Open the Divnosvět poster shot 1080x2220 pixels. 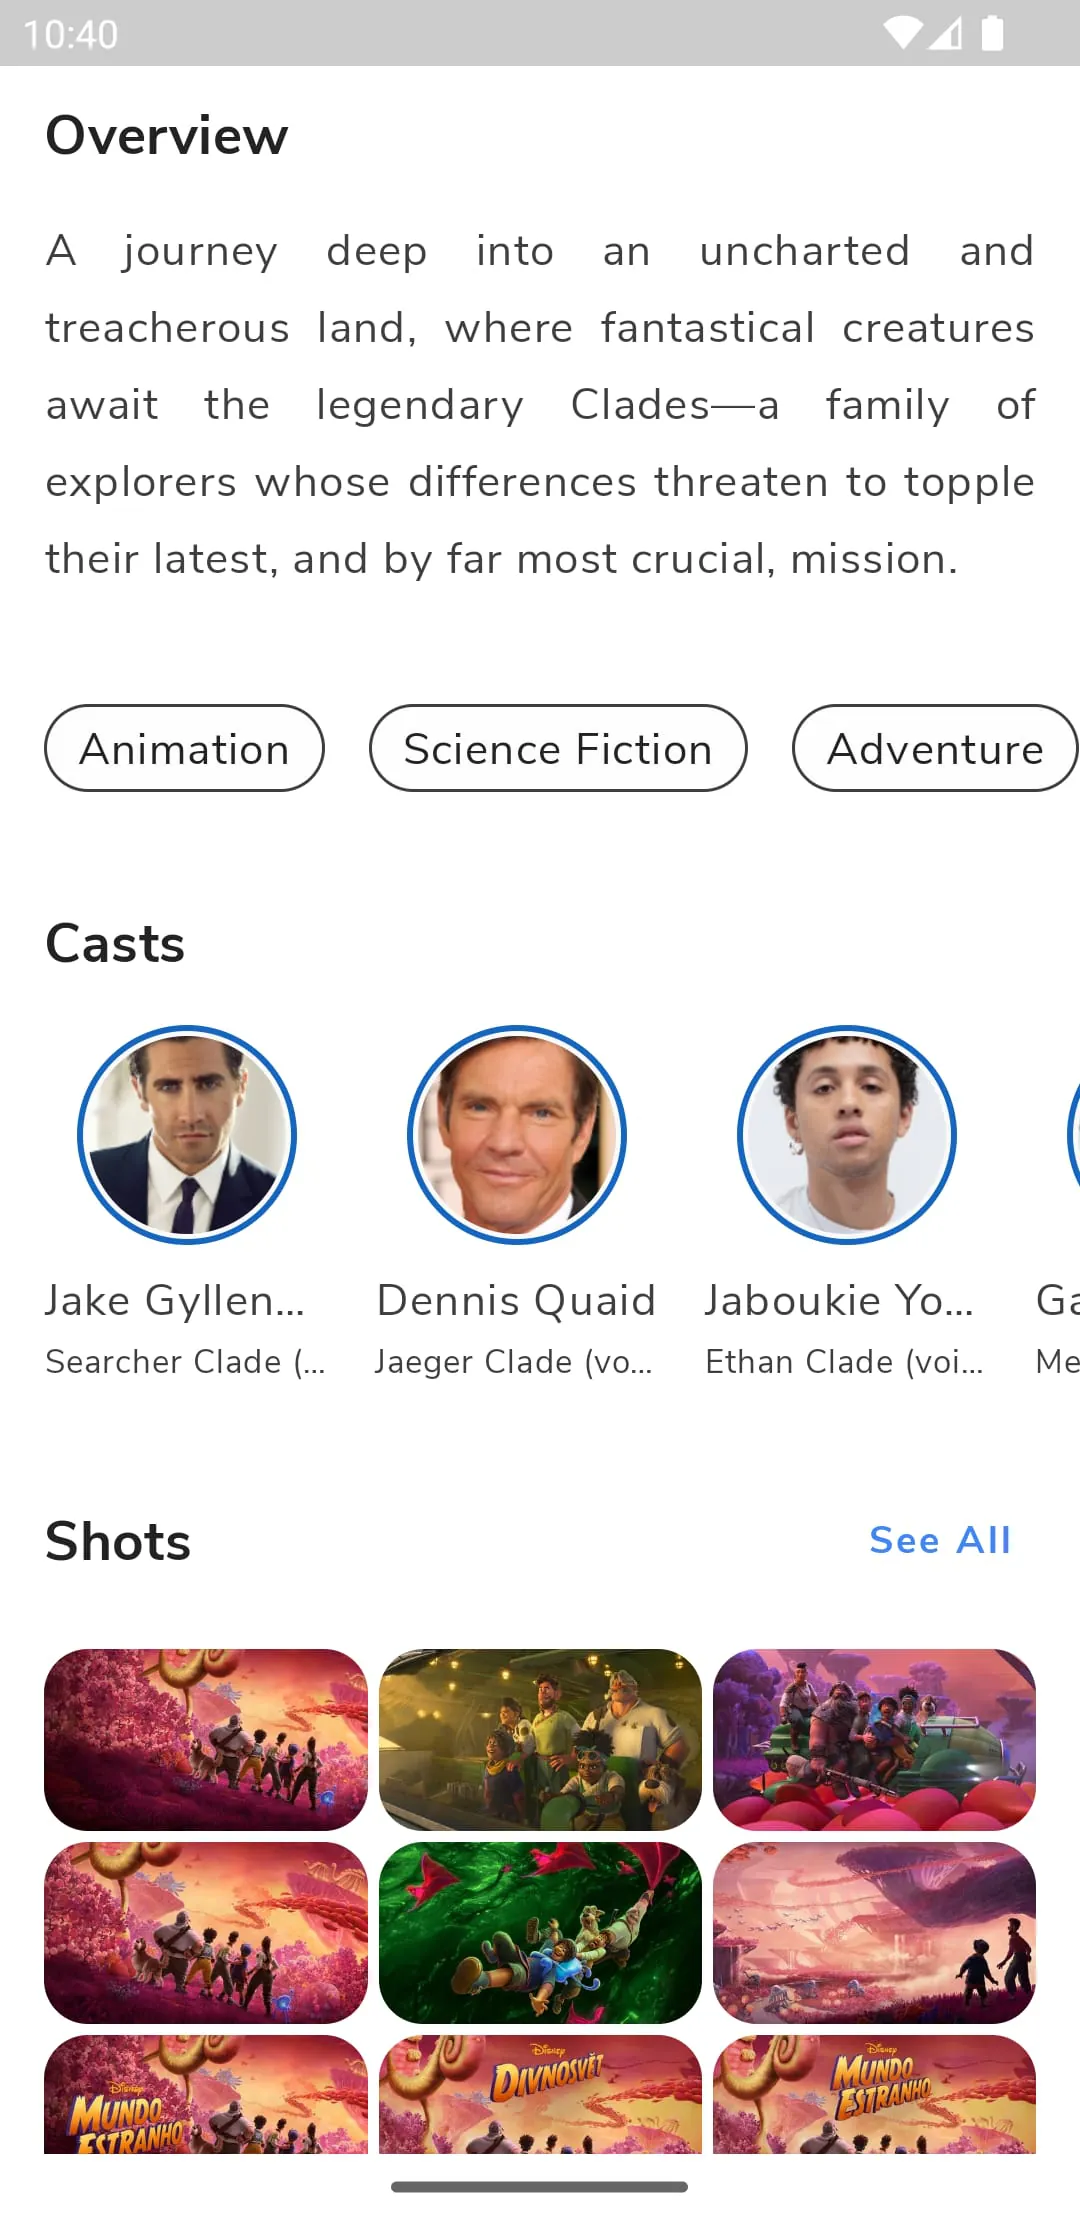click(x=540, y=2094)
